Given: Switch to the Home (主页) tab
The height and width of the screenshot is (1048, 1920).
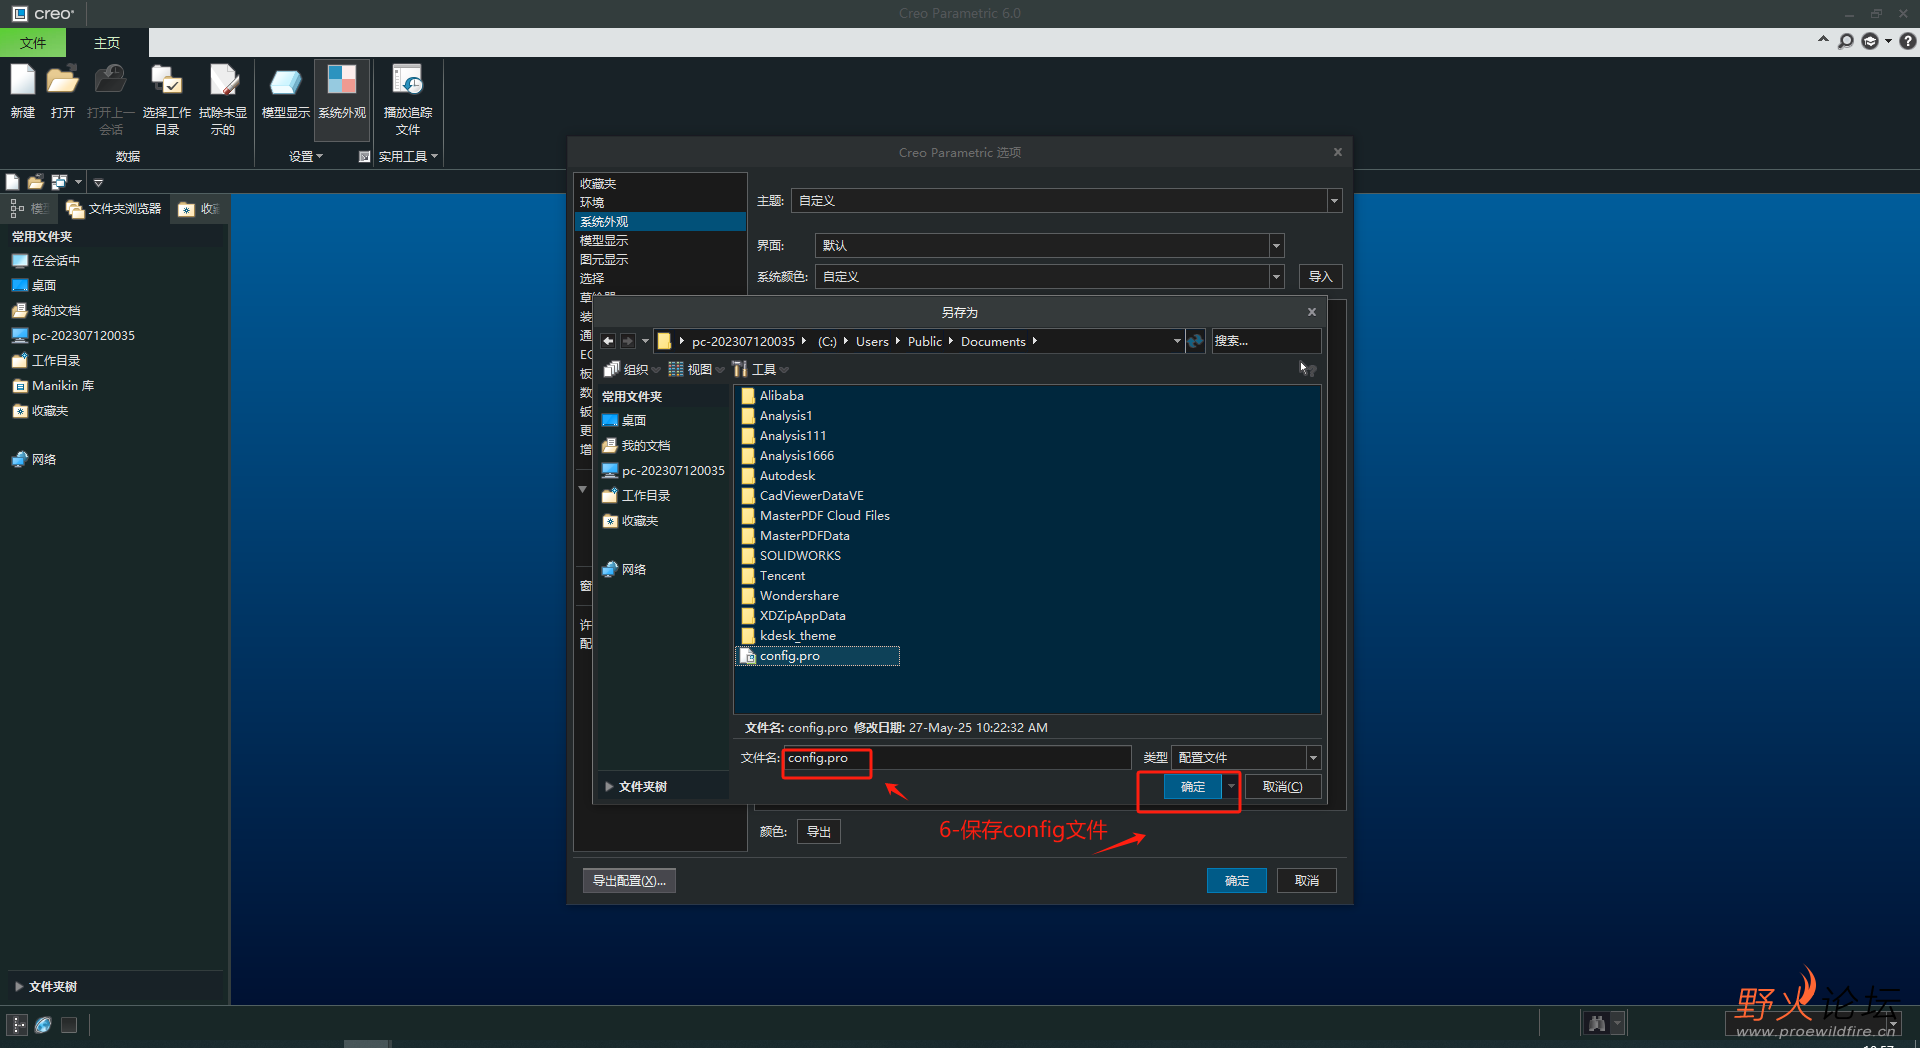Looking at the screenshot, I should point(107,43).
